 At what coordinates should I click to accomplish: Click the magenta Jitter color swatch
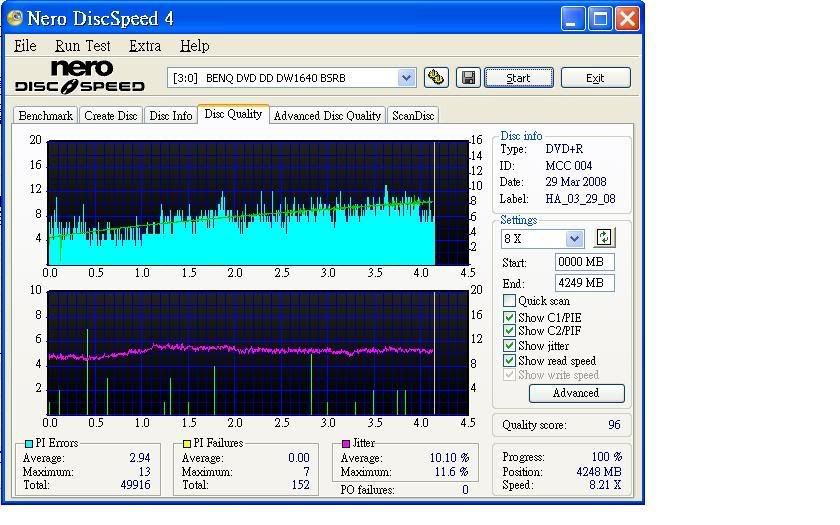click(x=346, y=444)
